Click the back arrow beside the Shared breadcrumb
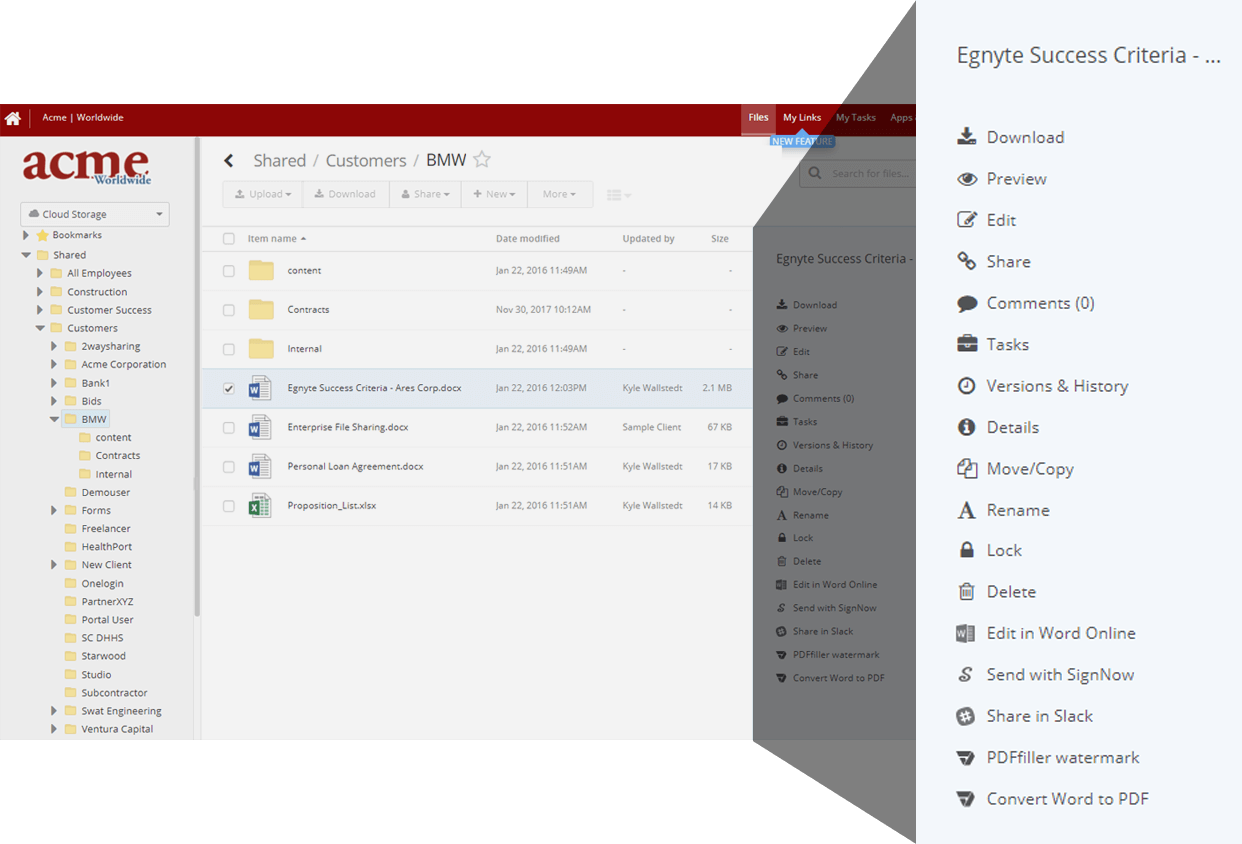Image resolution: width=1242 pixels, height=844 pixels. [229, 161]
